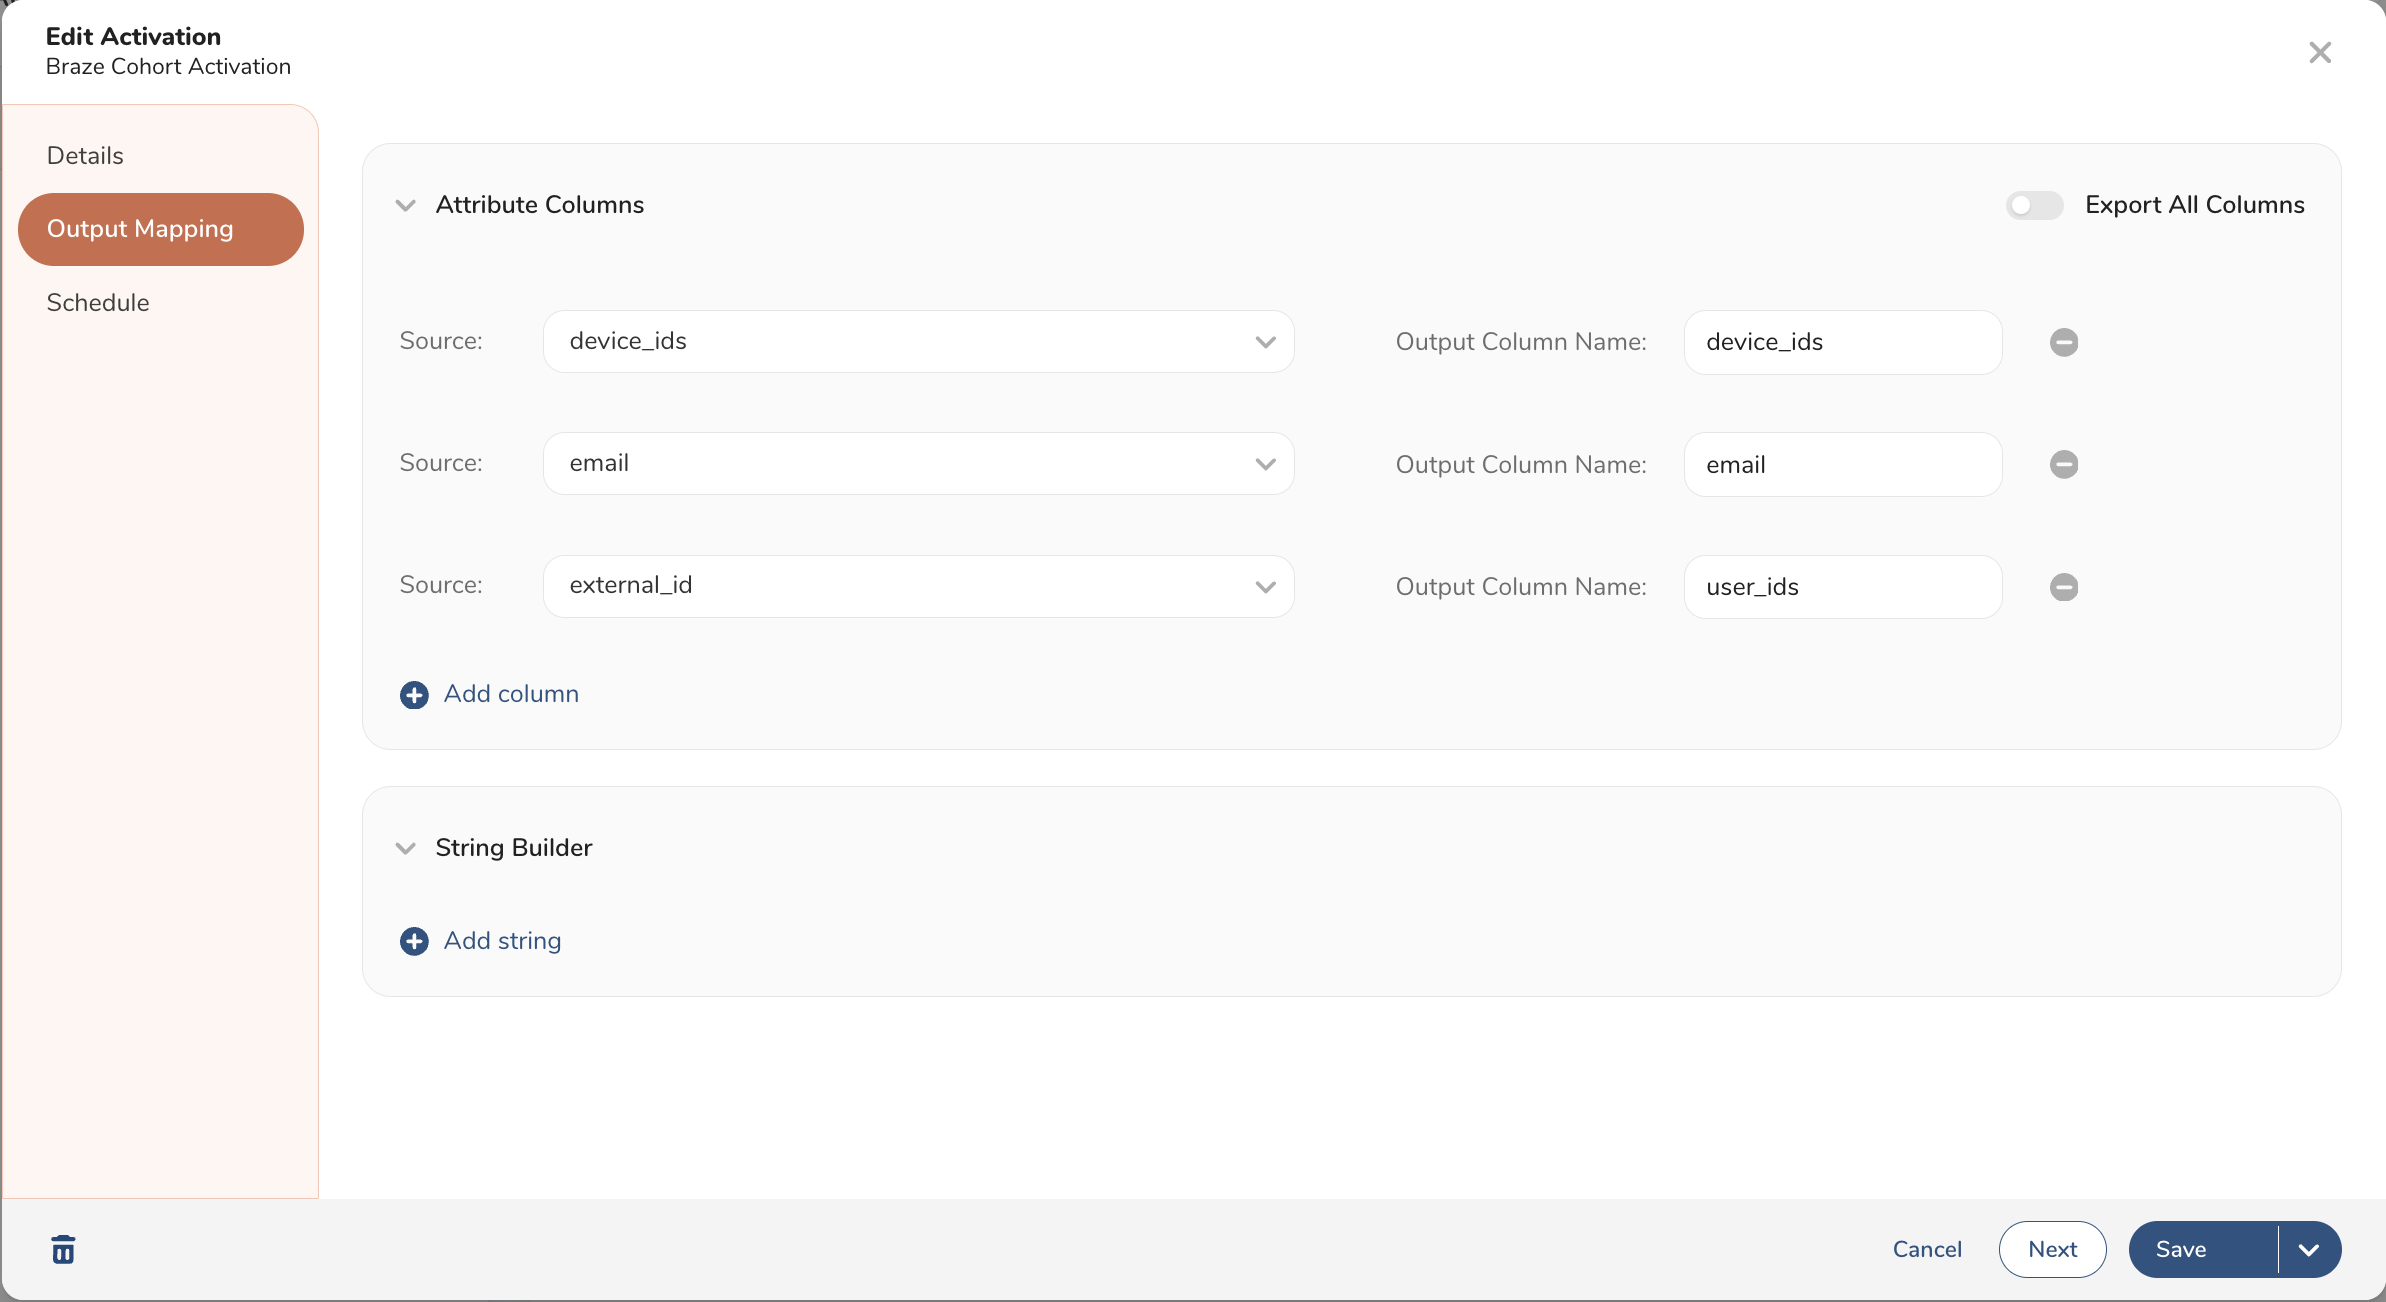Switch to the Schedule tab
Image resolution: width=2386 pixels, height=1302 pixels.
(98, 301)
